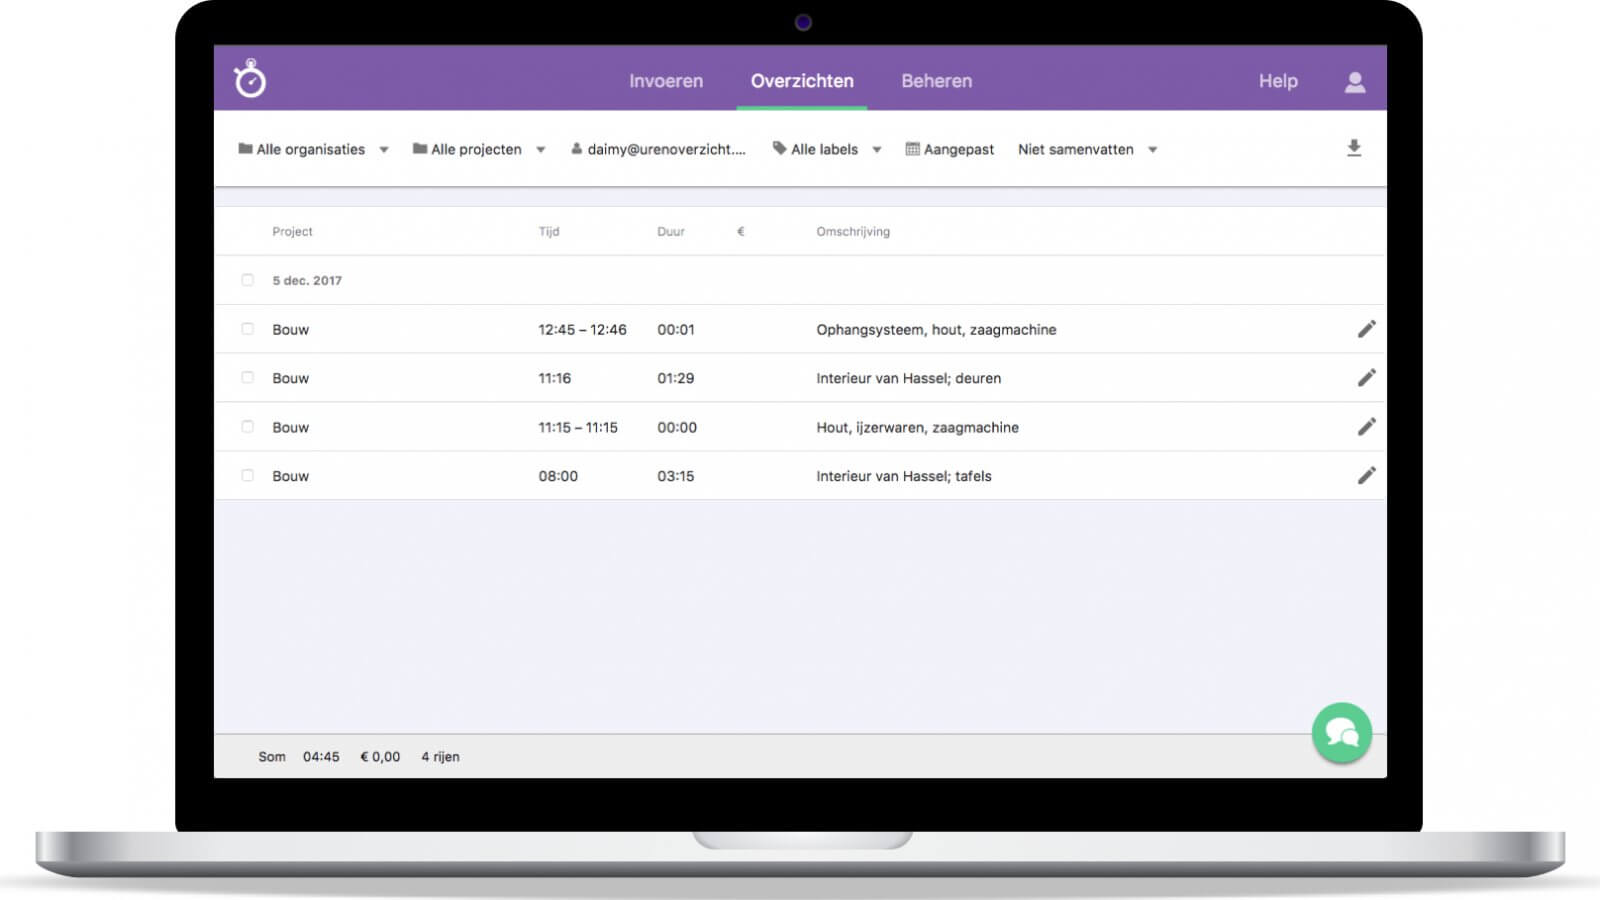Click the time 11:16

coord(554,378)
